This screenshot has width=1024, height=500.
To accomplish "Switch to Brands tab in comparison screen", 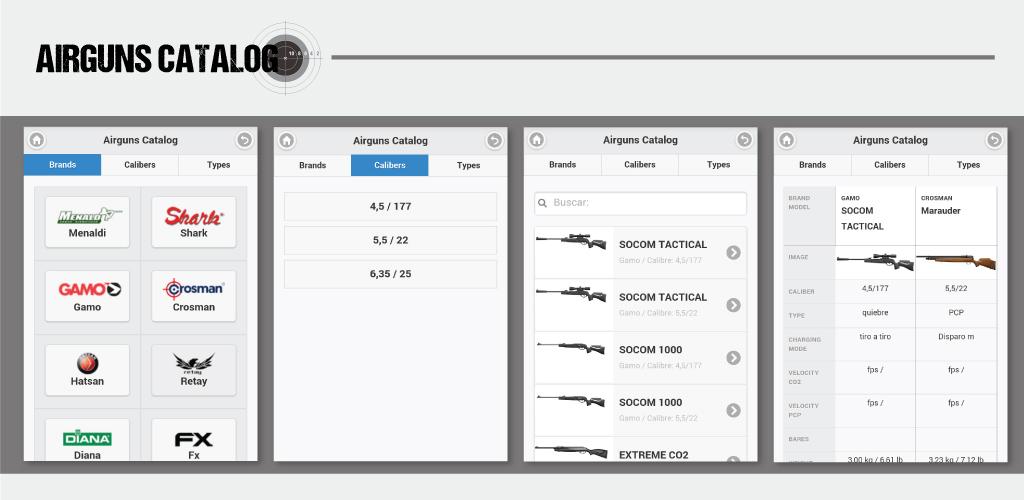I will (812, 164).
